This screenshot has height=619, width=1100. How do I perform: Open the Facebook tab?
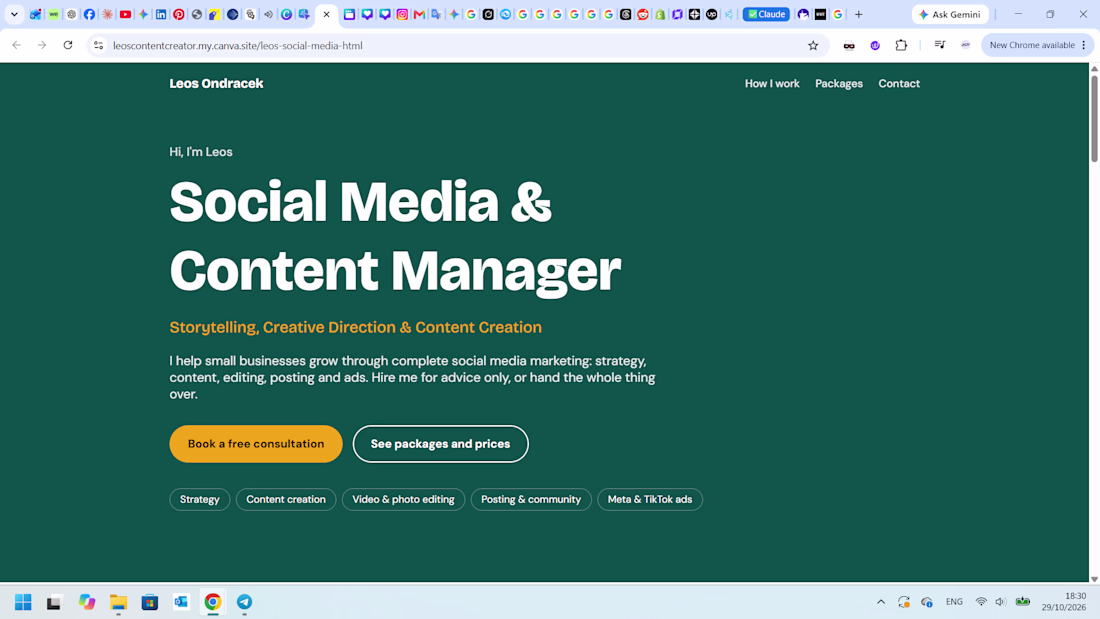tap(89, 14)
